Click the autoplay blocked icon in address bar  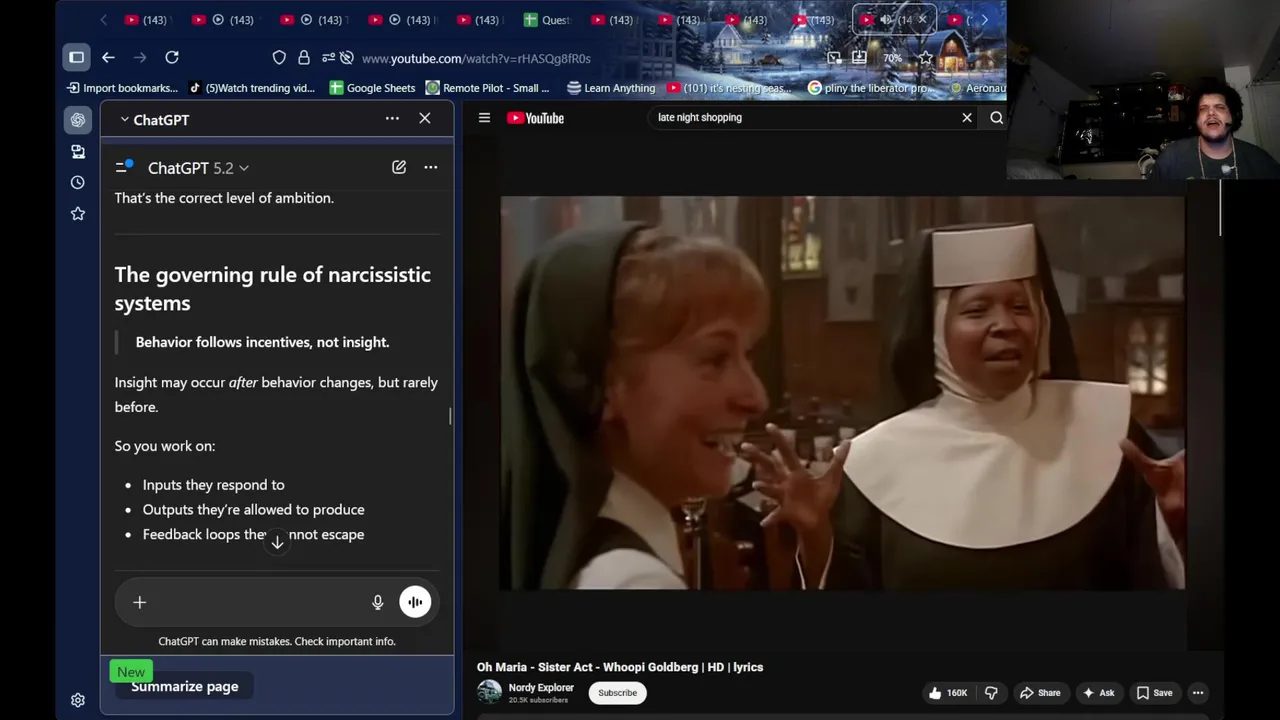(x=346, y=58)
